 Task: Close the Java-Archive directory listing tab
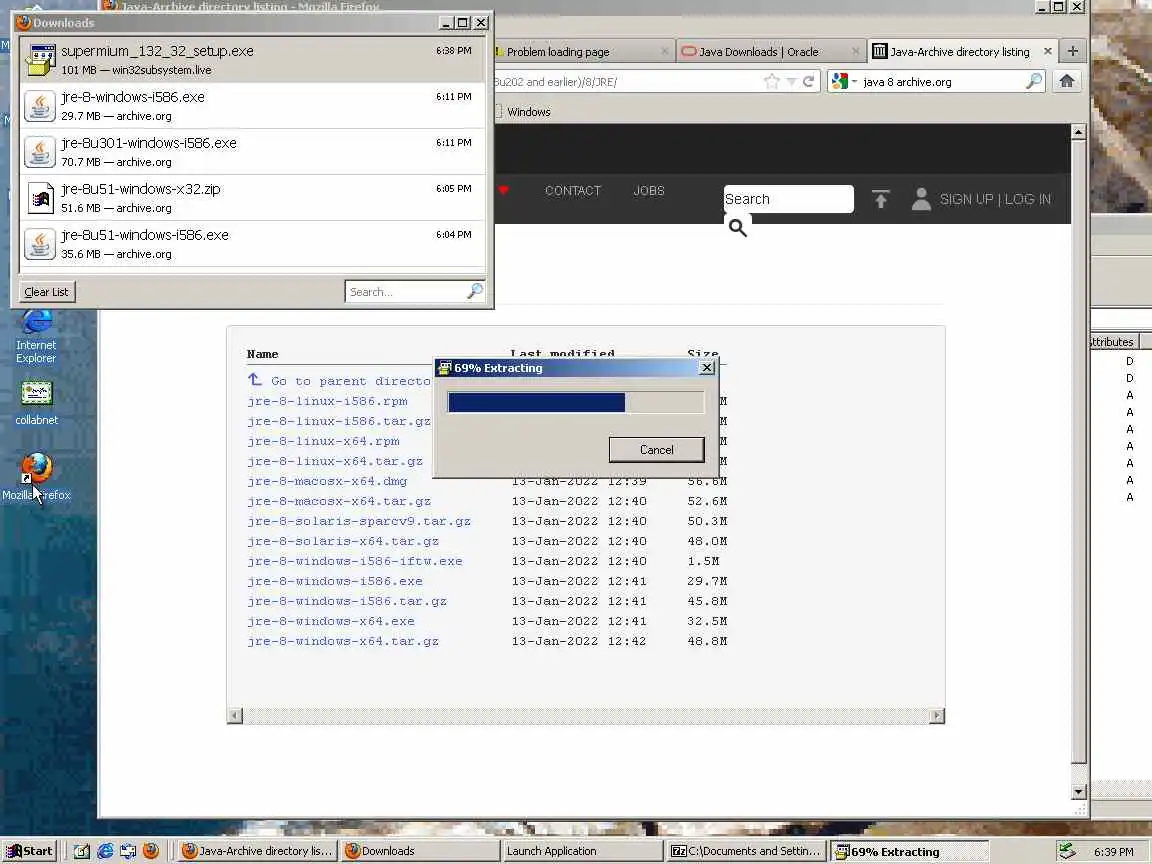click(1048, 51)
